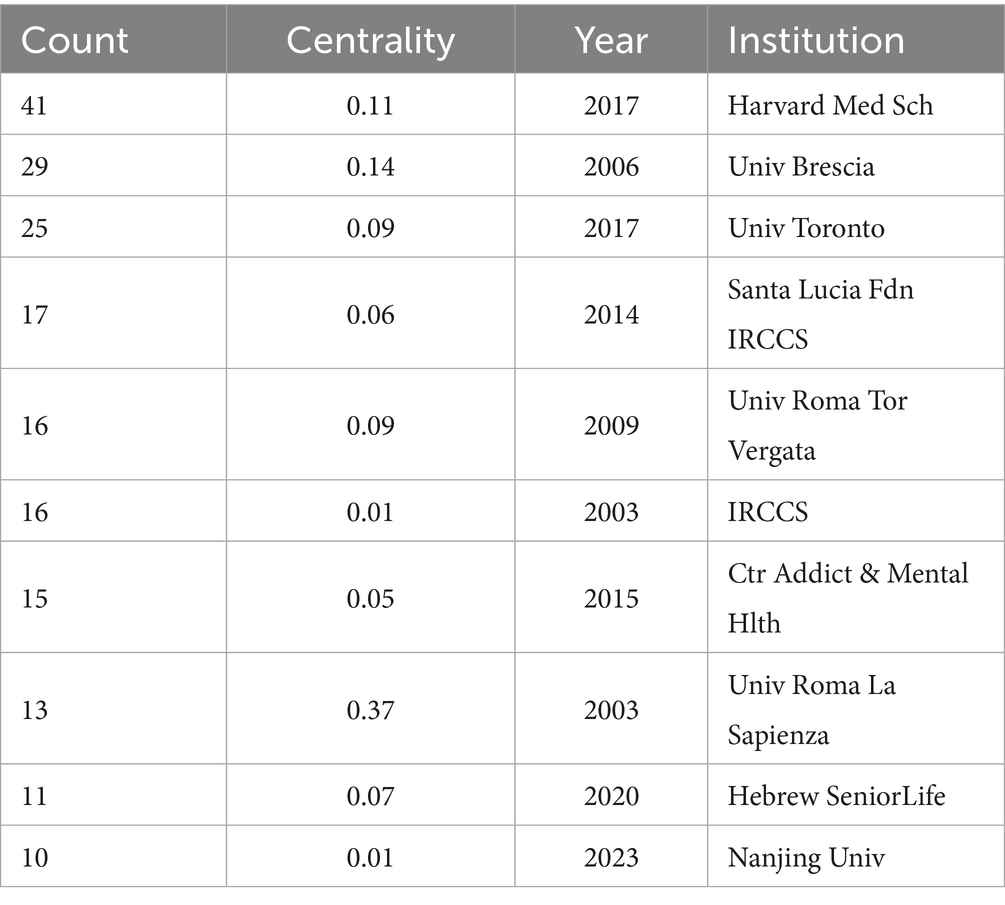
Task: Click the centrality value 0.37
Action: tap(370, 710)
